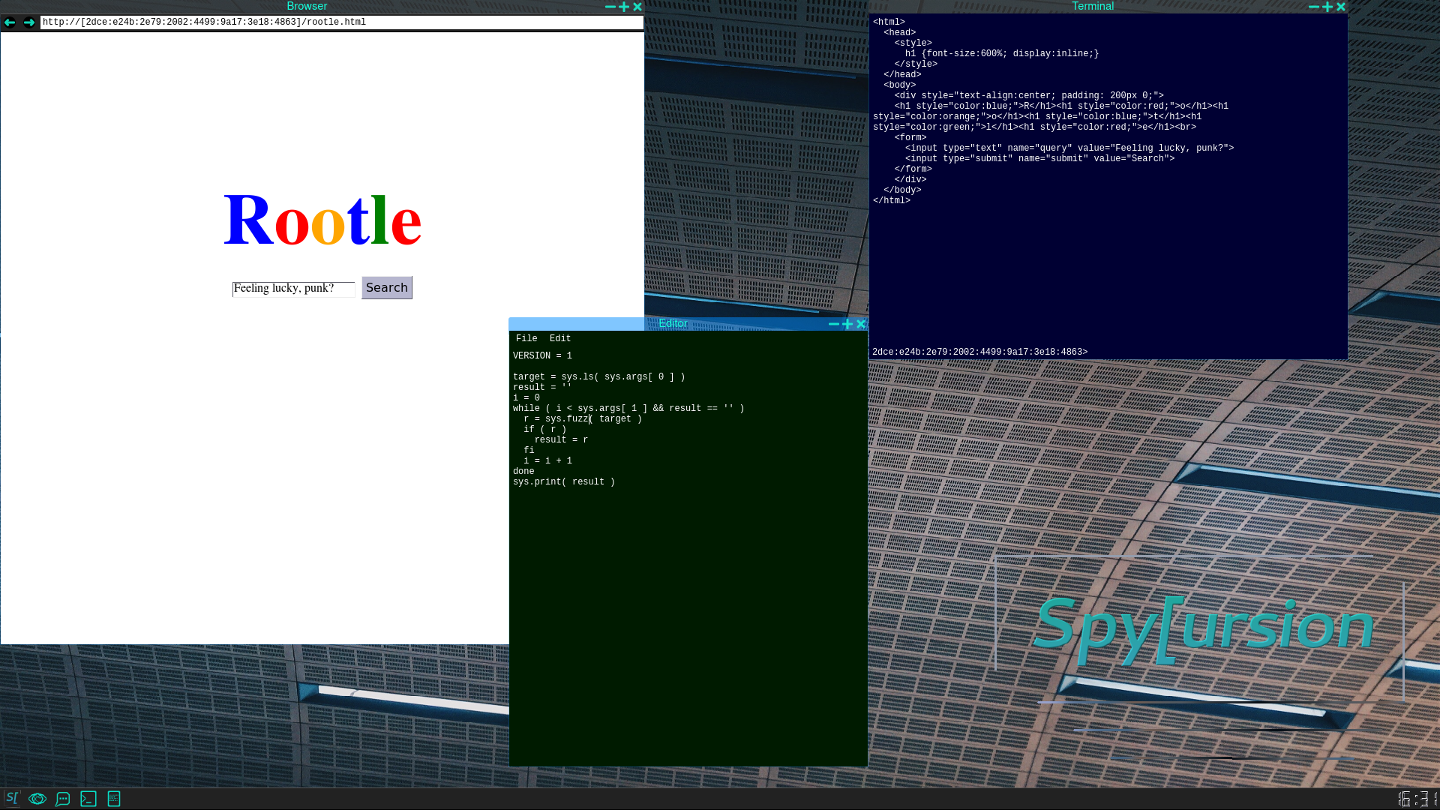The width and height of the screenshot is (1440, 810).
Task: Open the chat bubble icon in taskbar
Action: pos(63,798)
